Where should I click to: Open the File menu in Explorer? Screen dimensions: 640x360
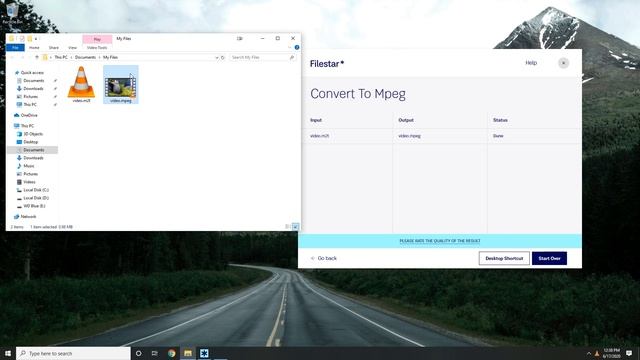click(x=16, y=48)
